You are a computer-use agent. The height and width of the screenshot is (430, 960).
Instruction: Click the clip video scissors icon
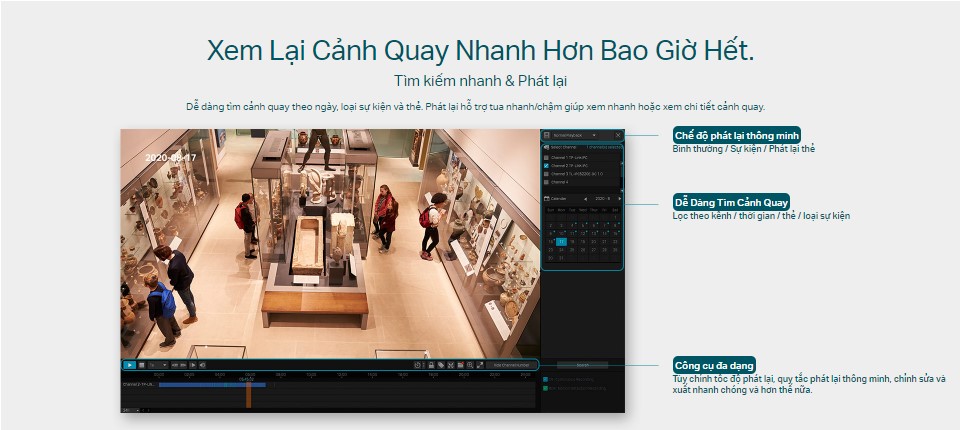pos(451,365)
